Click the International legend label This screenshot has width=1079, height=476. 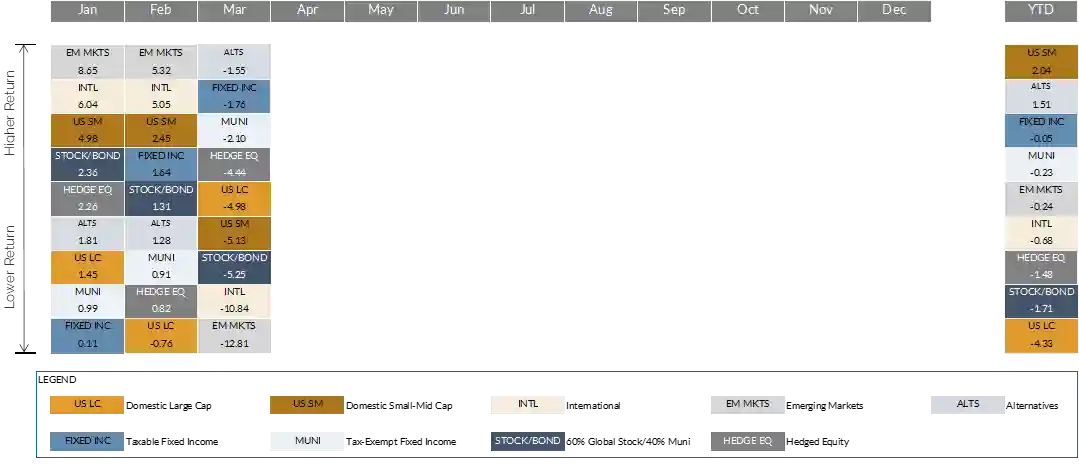point(593,406)
